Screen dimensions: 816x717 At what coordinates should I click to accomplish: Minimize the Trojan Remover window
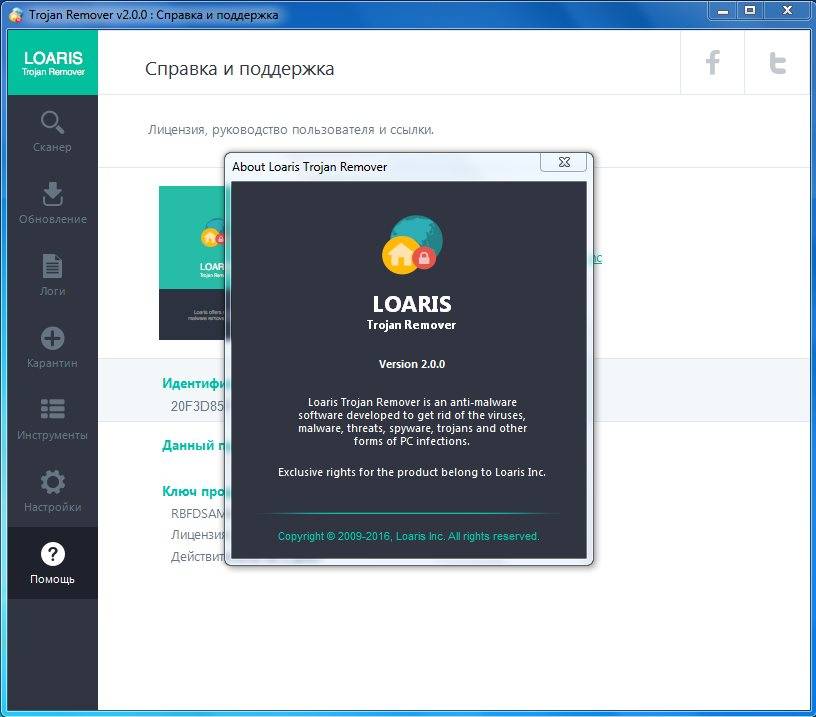click(x=722, y=10)
